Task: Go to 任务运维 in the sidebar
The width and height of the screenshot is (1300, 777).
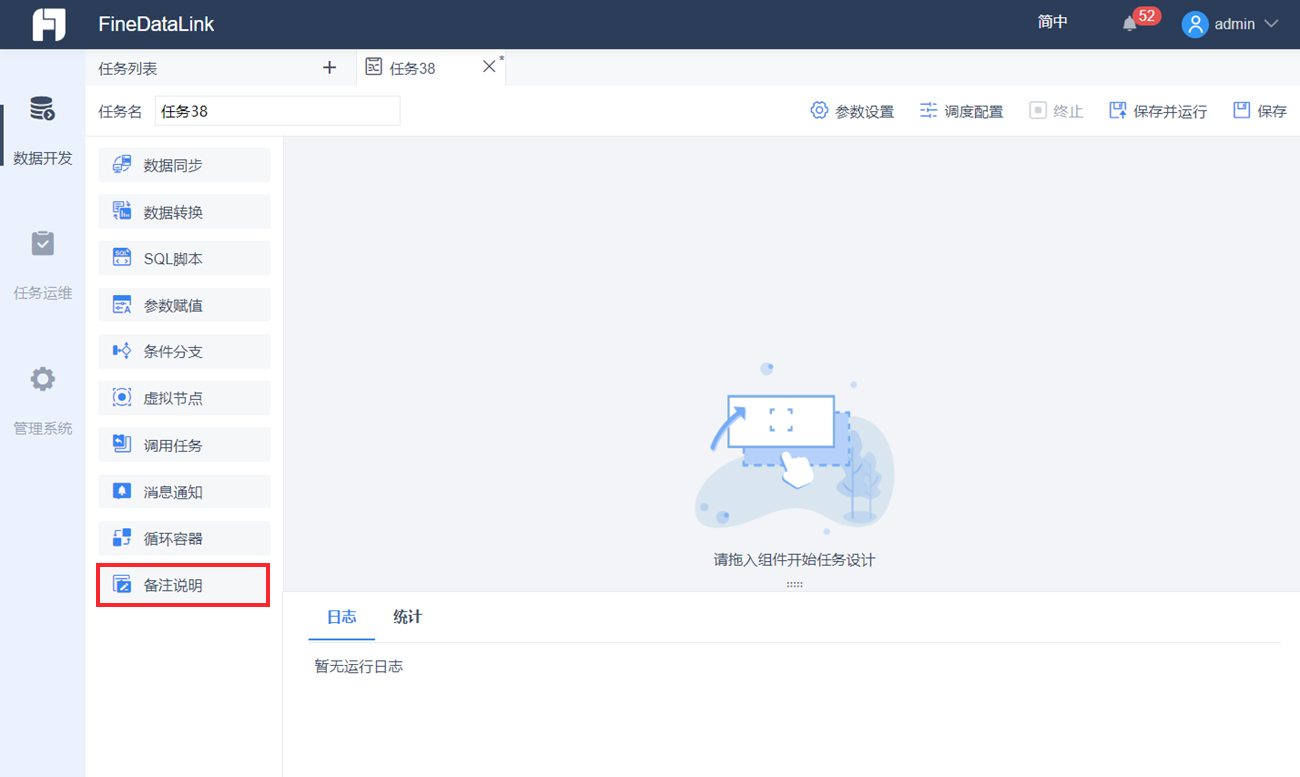Action: [x=43, y=265]
